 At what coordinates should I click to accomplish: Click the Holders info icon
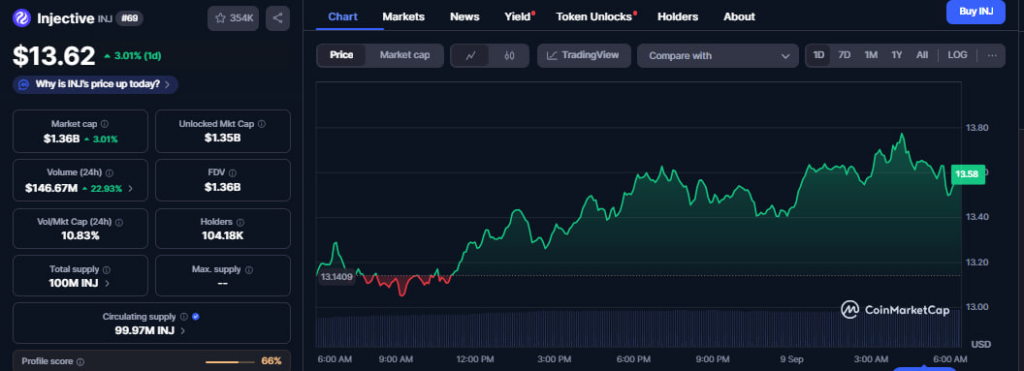click(240, 222)
